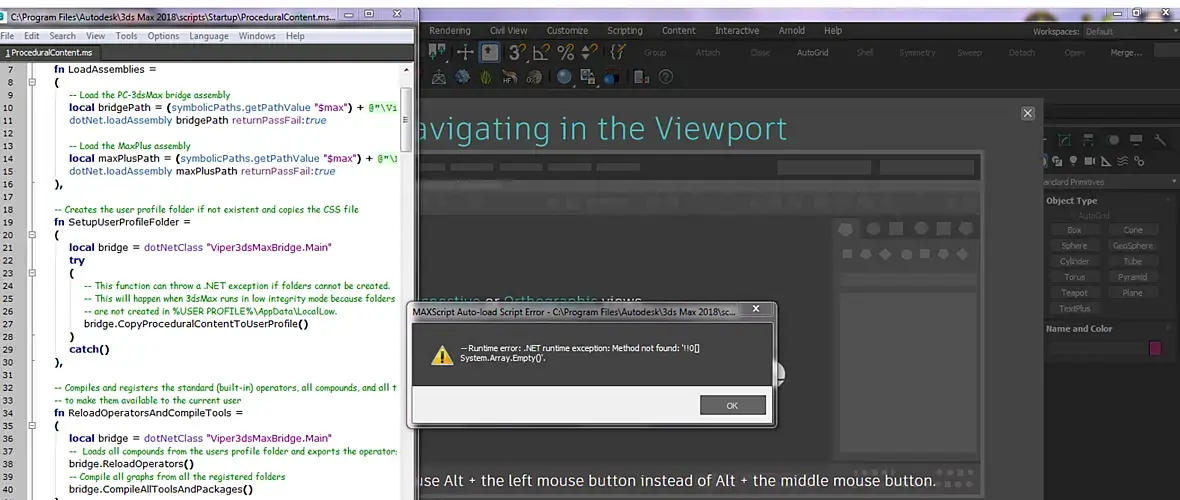This screenshot has height=500, width=1180.
Task: Select the Helpers category icon
Action: tap(1106, 161)
